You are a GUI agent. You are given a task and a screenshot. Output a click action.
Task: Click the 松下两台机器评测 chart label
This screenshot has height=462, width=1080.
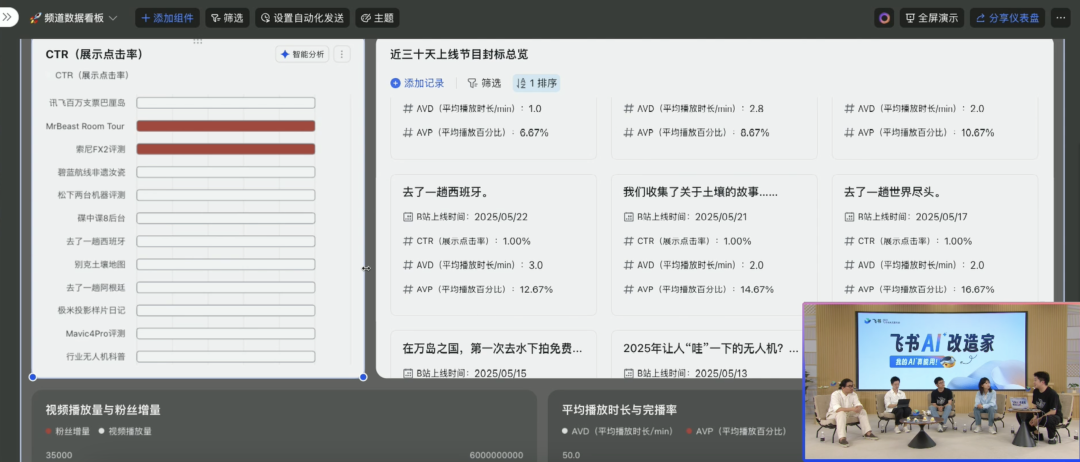tap(92, 195)
